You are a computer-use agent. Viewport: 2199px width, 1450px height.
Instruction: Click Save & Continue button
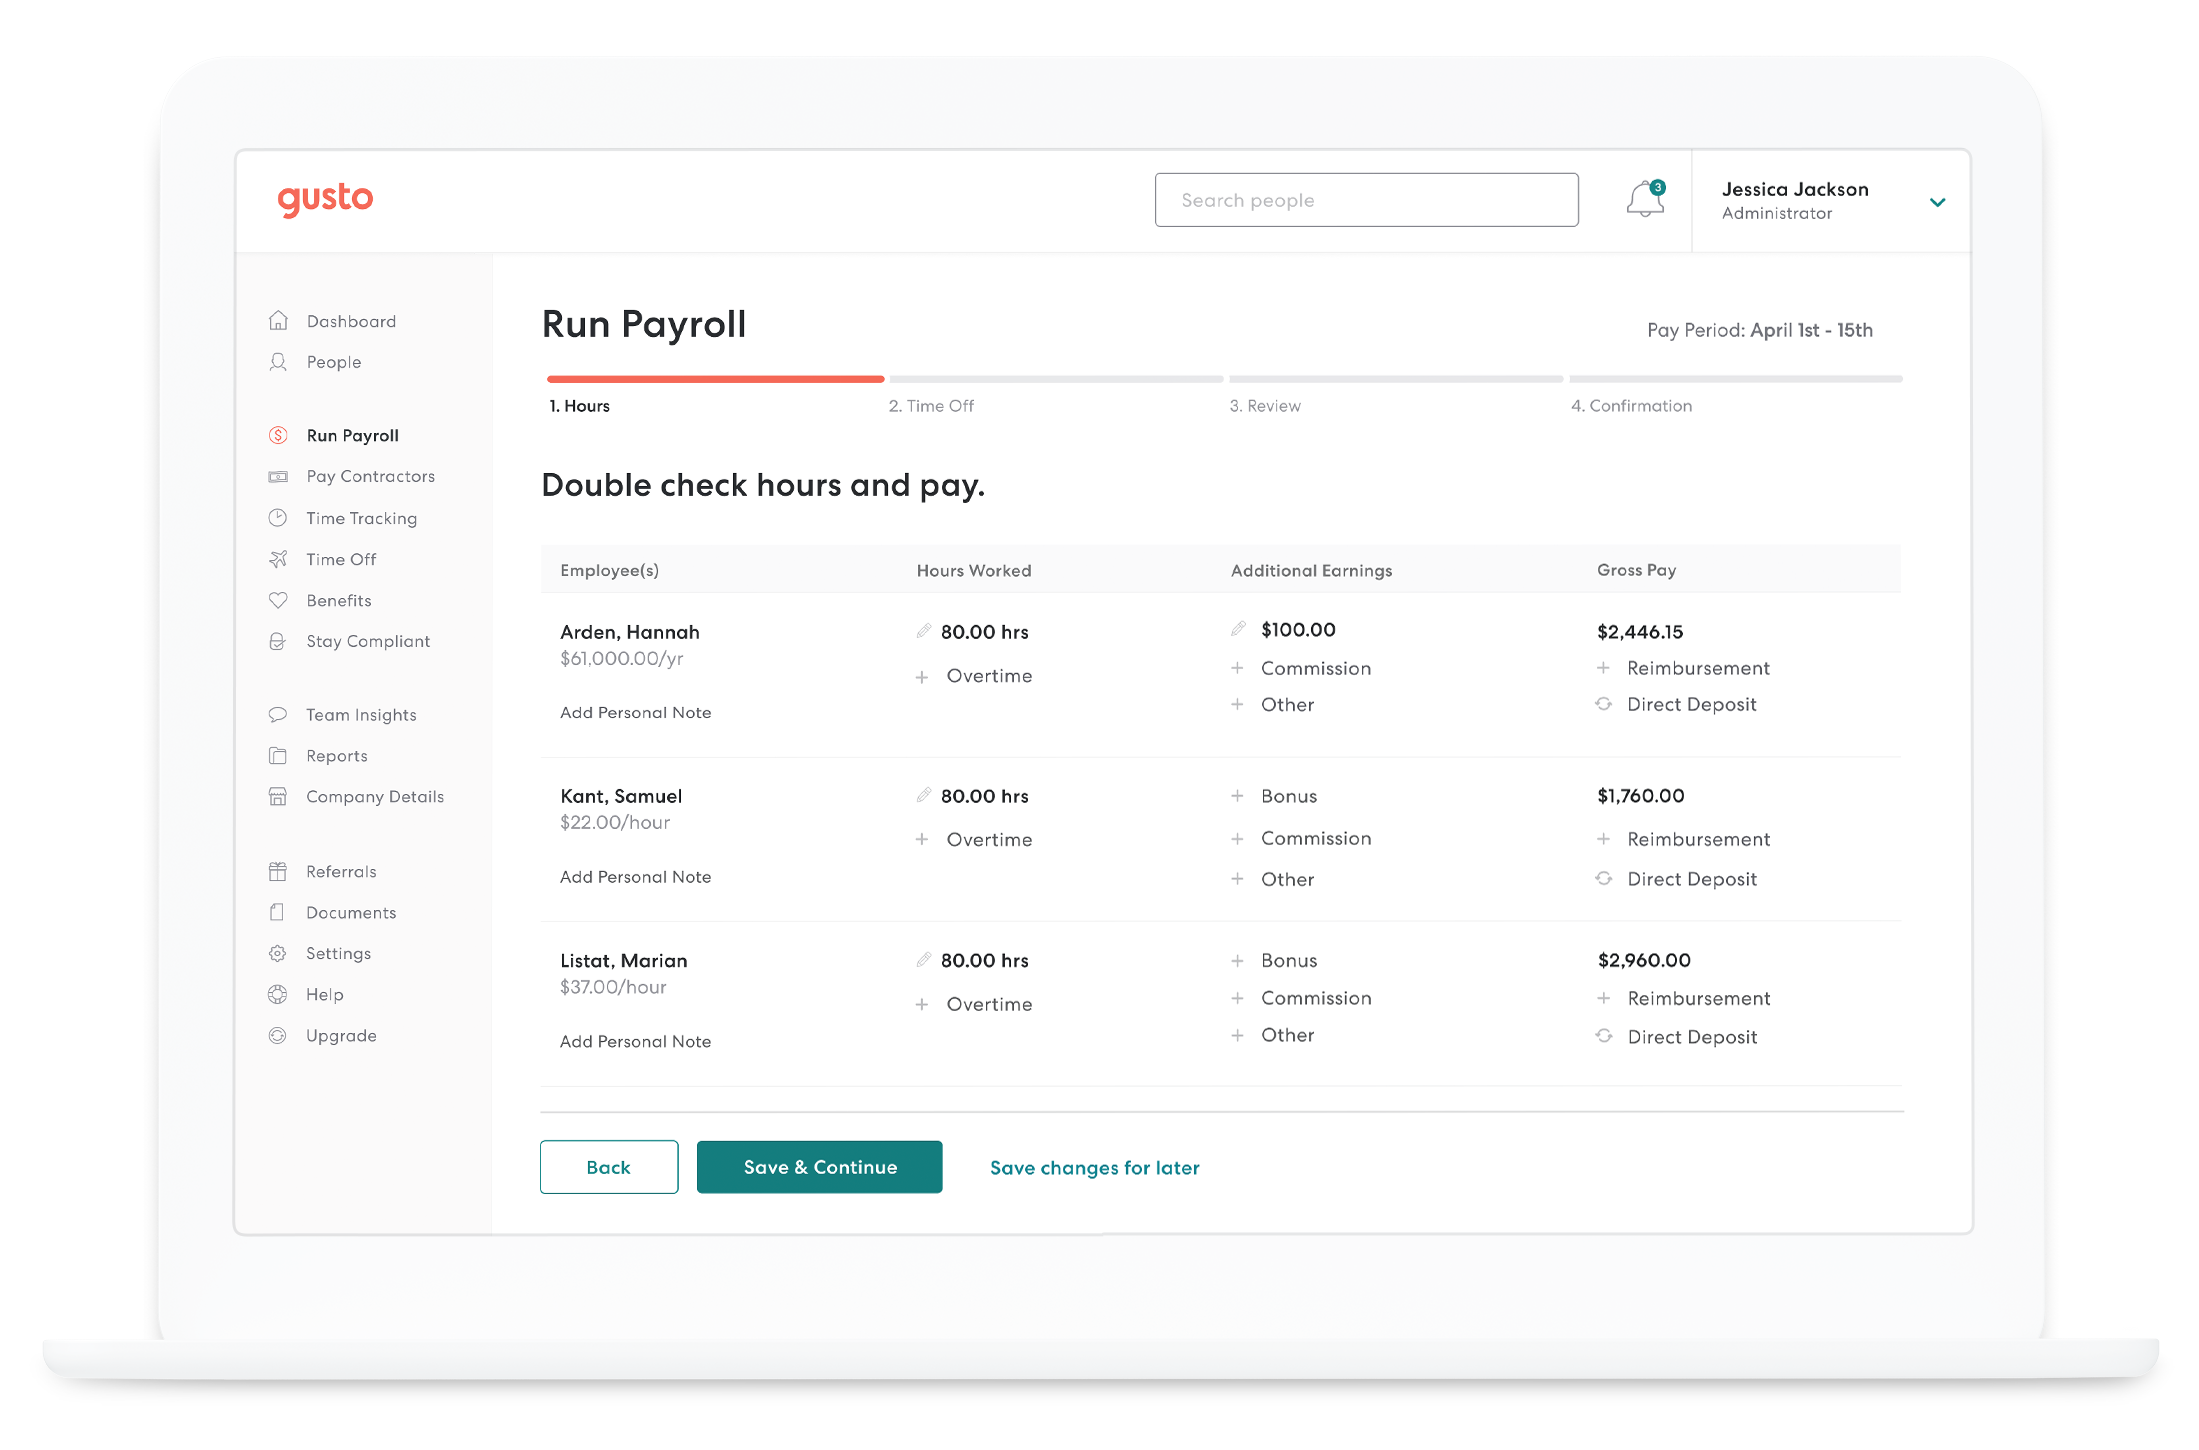click(820, 1167)
